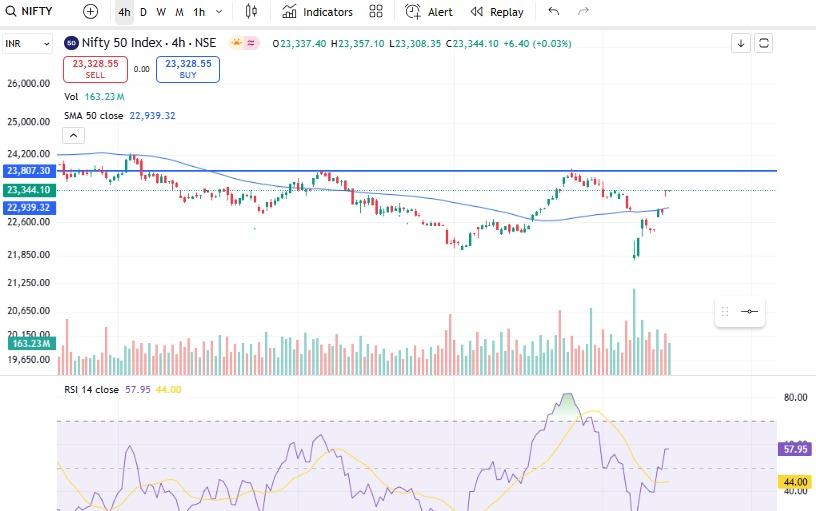Select the Vol 163.23M legend label
The height and width of the screenshot is (511, 816).
coord(94,97)
